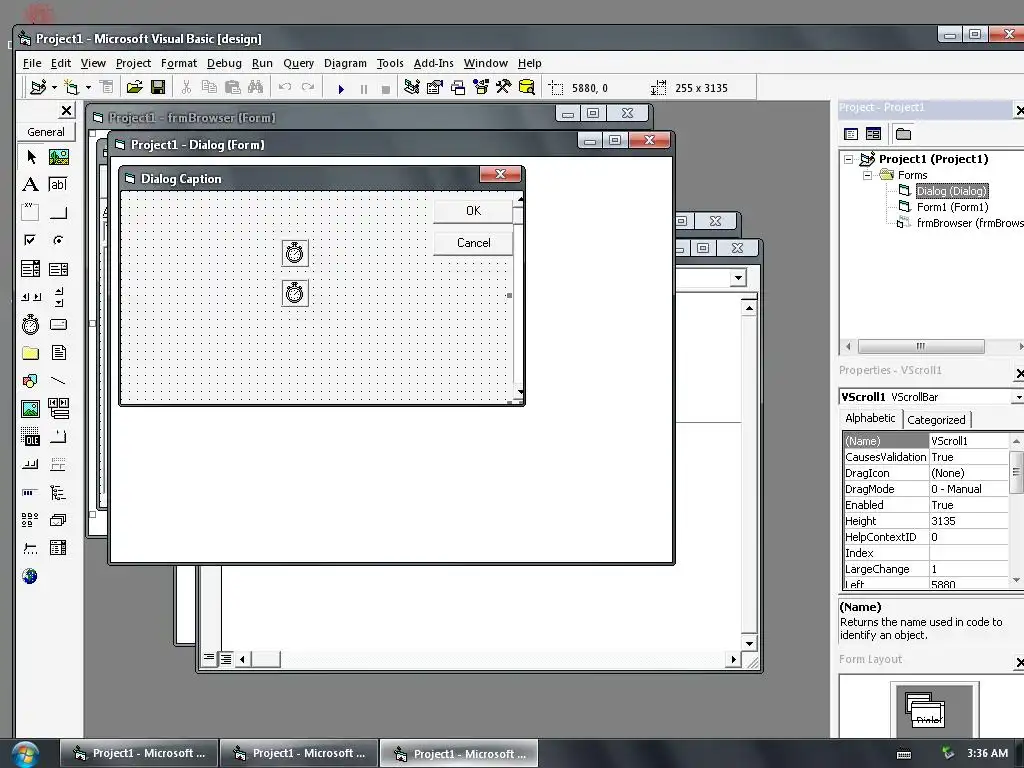1024x768 pixels.
Task: Select the Timer control in the toolbox
Action: [x=31, y=325]
